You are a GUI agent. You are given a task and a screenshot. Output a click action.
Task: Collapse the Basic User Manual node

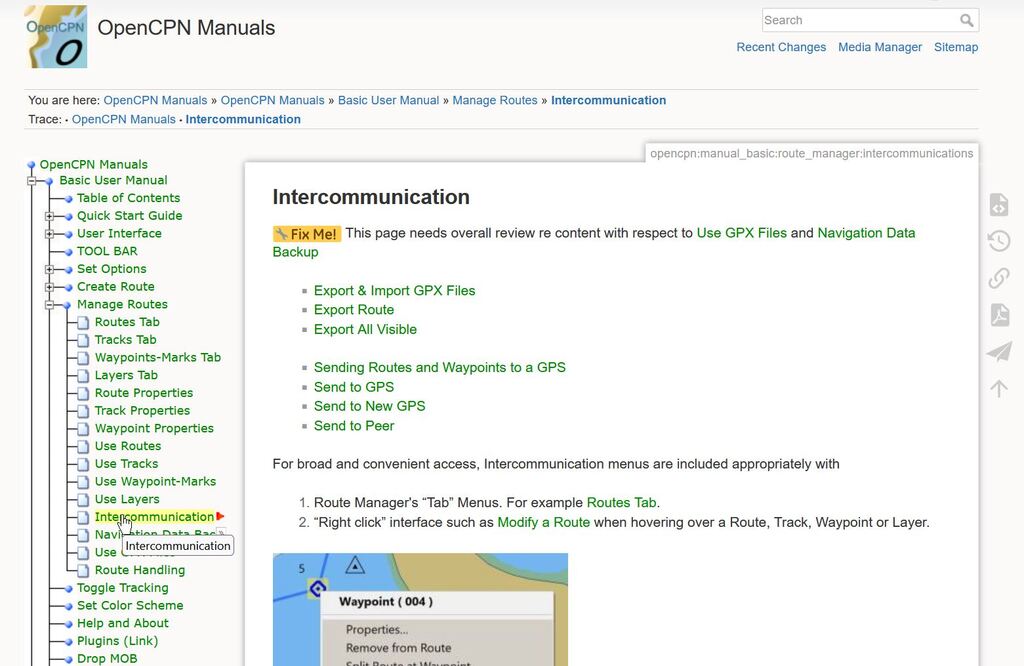pos(31,181)
